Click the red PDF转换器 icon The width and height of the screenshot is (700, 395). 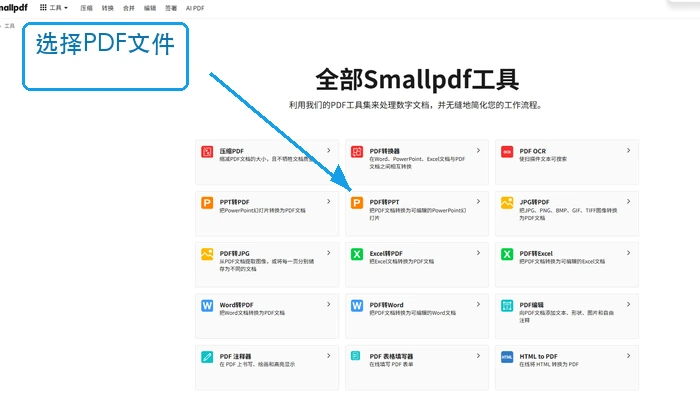click(x=357, y=152)
